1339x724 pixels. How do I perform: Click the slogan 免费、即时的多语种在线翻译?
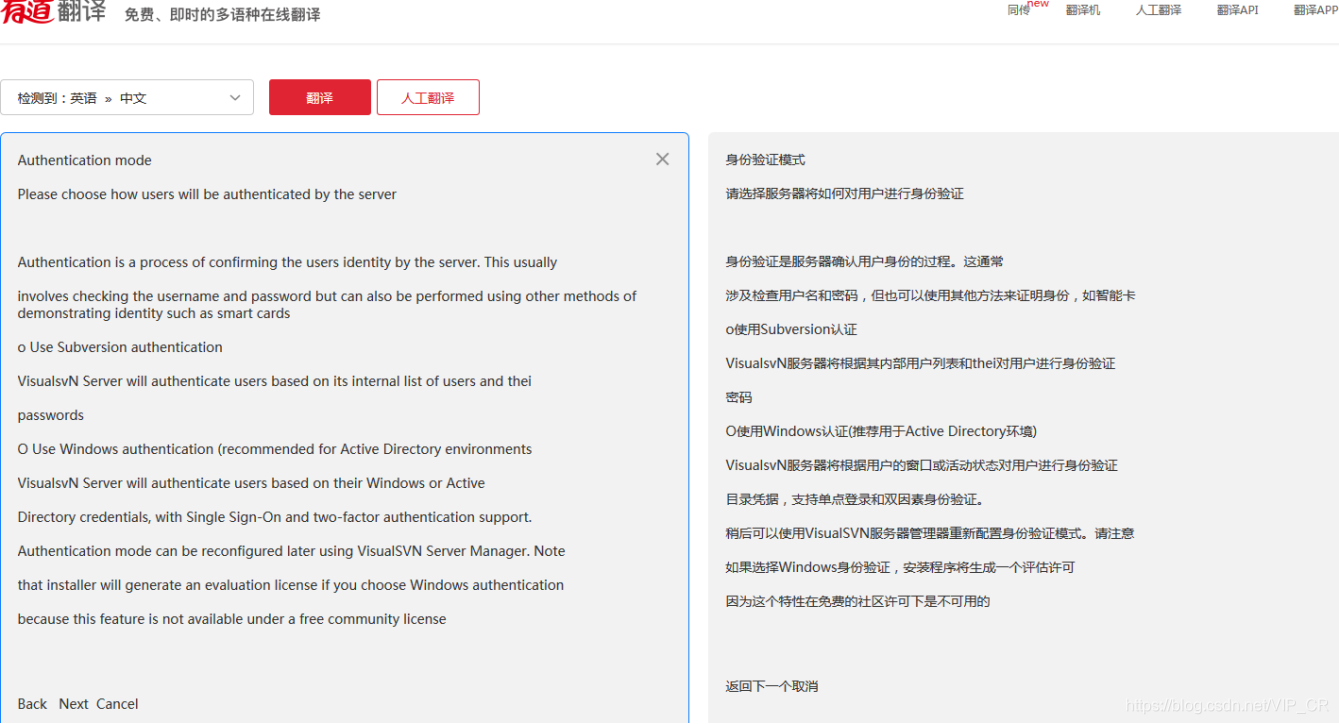coord(222,15)
